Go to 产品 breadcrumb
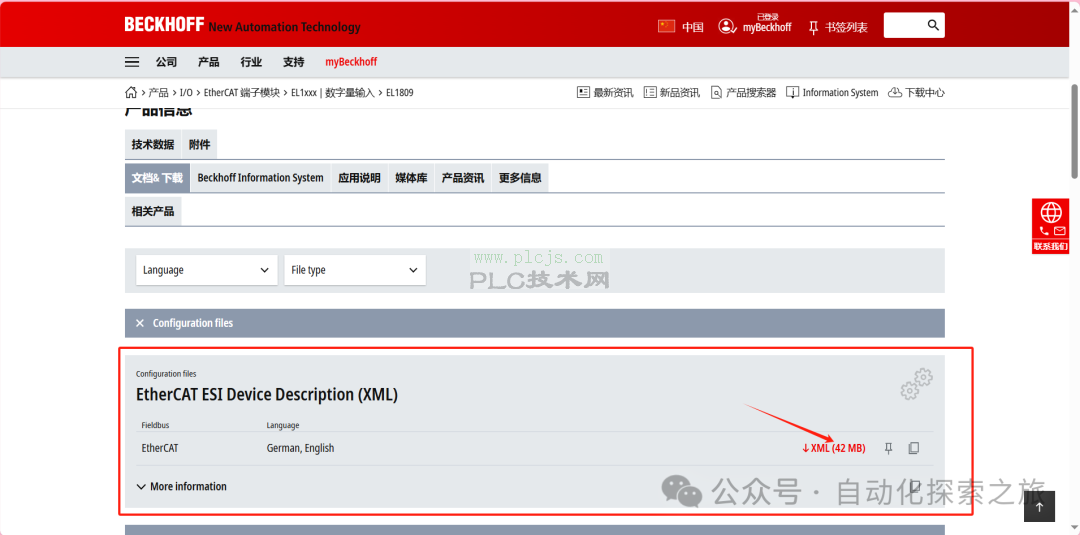 point(158,92)
